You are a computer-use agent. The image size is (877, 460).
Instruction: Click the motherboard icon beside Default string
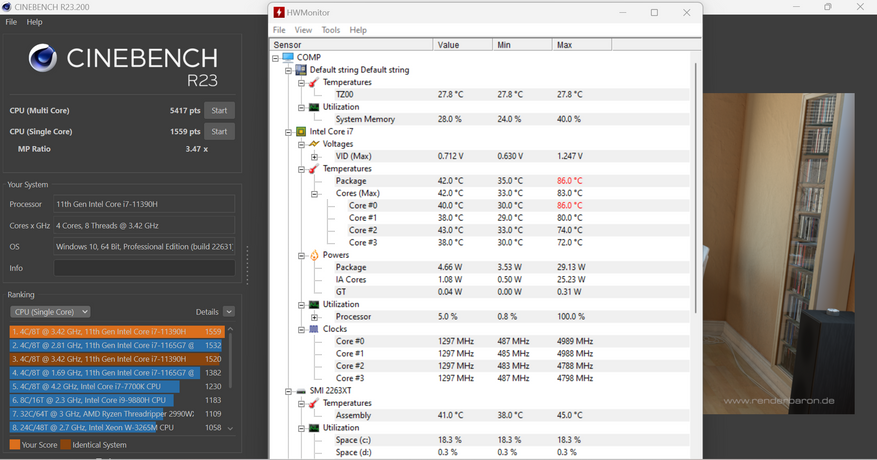tap(301, 69)
